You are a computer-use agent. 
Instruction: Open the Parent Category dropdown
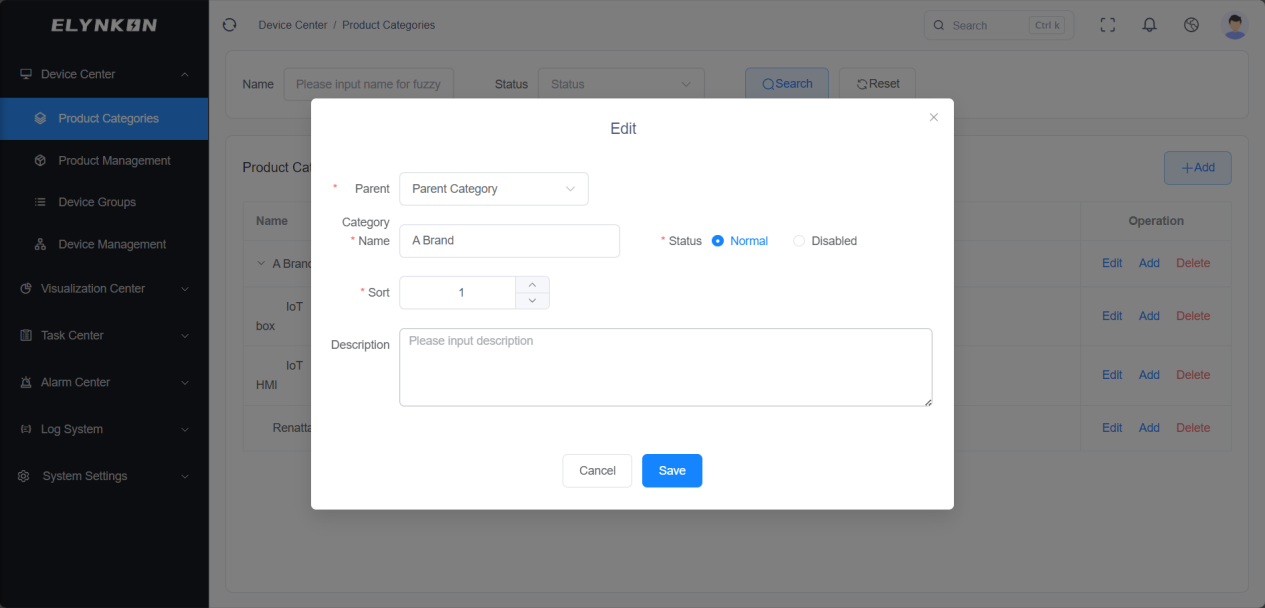click(x=494, y=189)
